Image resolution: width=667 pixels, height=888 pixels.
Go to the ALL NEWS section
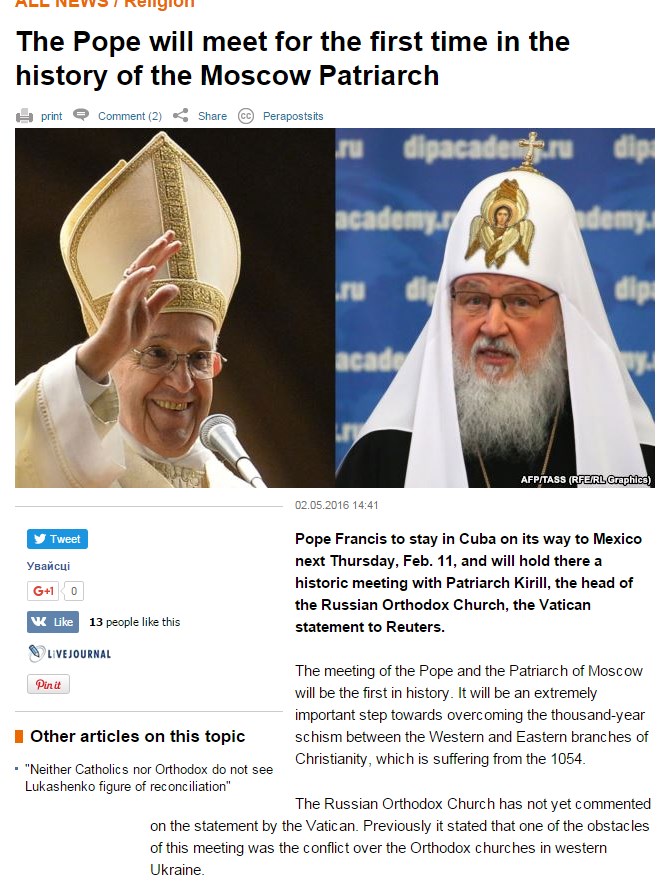point(62,3)
